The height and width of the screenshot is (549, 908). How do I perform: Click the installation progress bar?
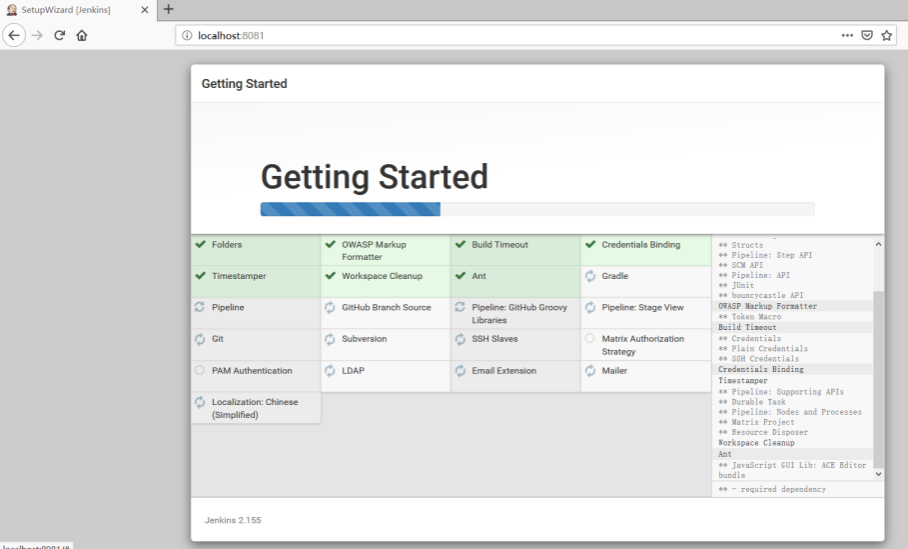click(537, 209)
